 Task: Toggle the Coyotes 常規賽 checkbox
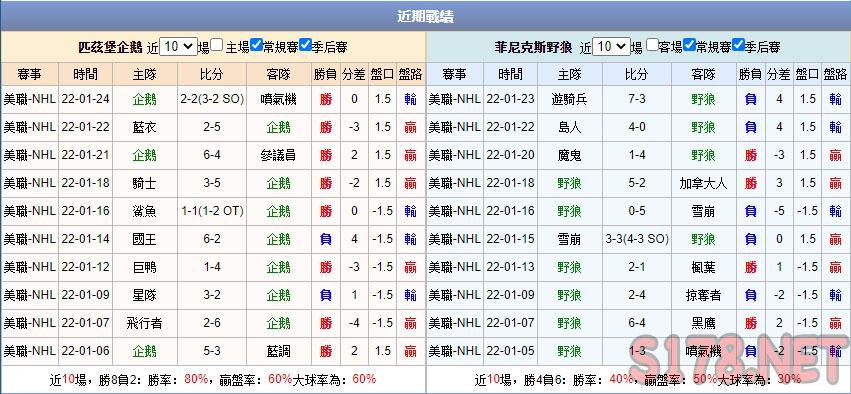click(690, 45)
